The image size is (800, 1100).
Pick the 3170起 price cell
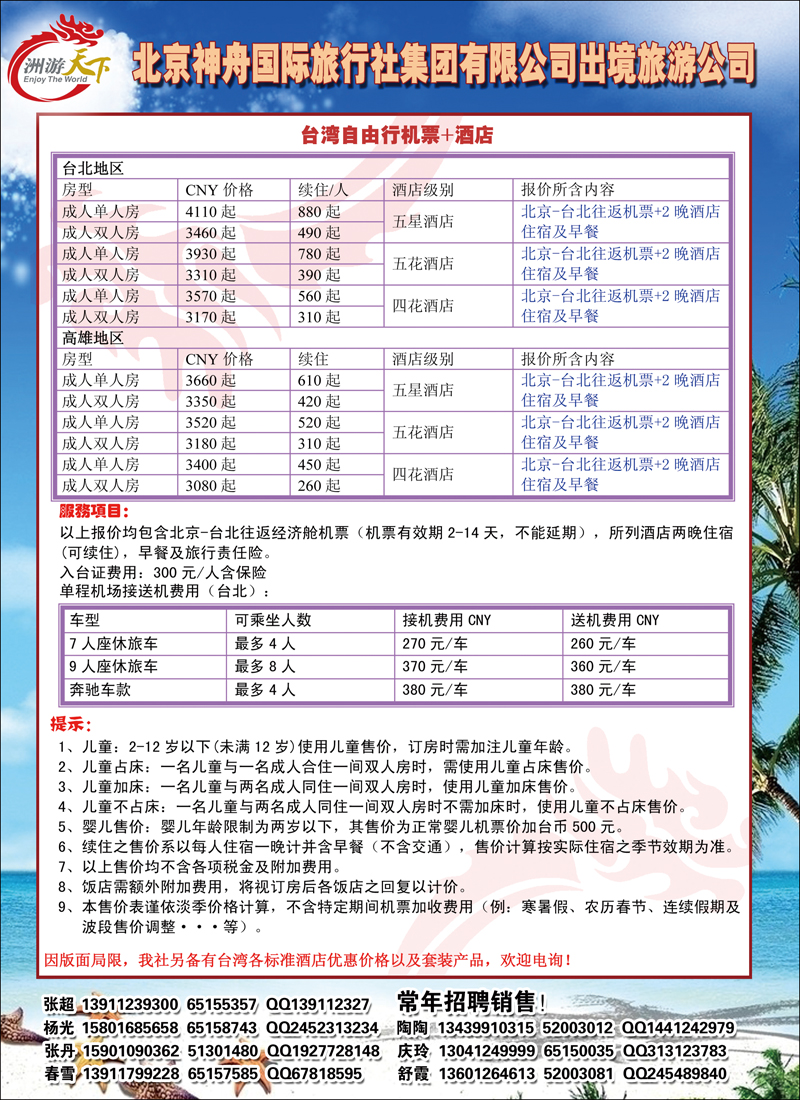[211, 317]
